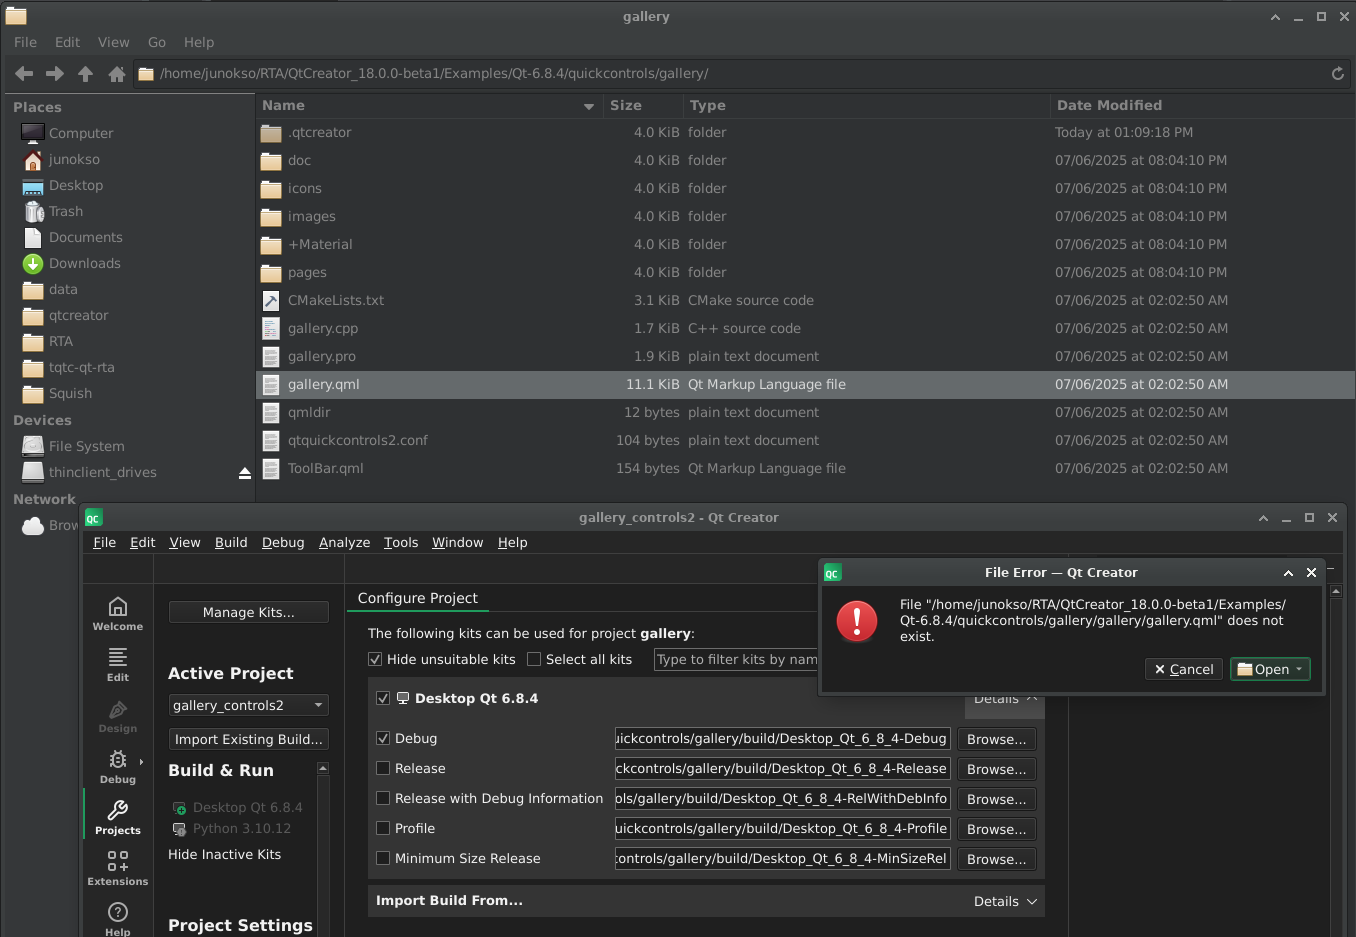Open dropdown arrow on Open button
This screenshot has height=937, width=1356.
(x=1299, y=669)
